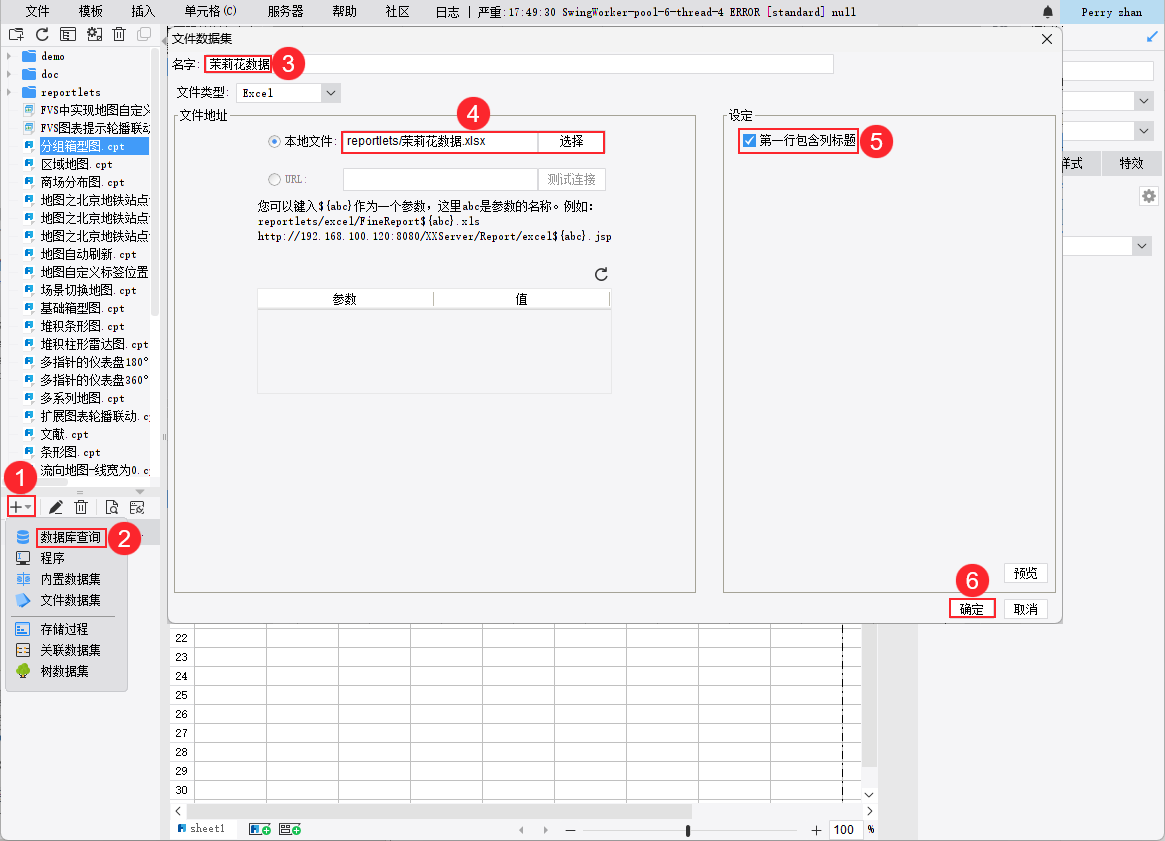Click the 确定 button
This screenshot has width=1165, height=841.
click(972, 609)
